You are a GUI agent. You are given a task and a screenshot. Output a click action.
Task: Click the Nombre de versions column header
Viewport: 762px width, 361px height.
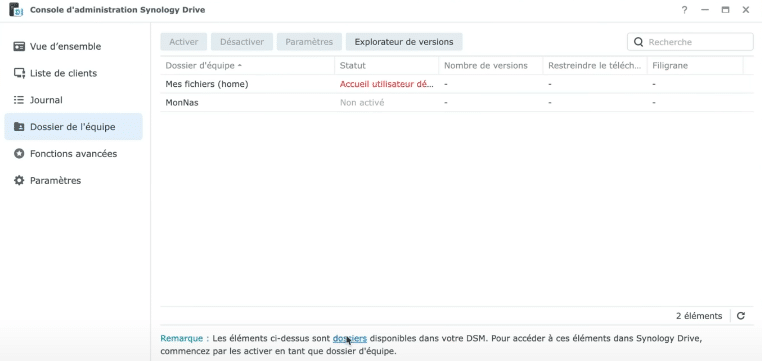(490, 66)
